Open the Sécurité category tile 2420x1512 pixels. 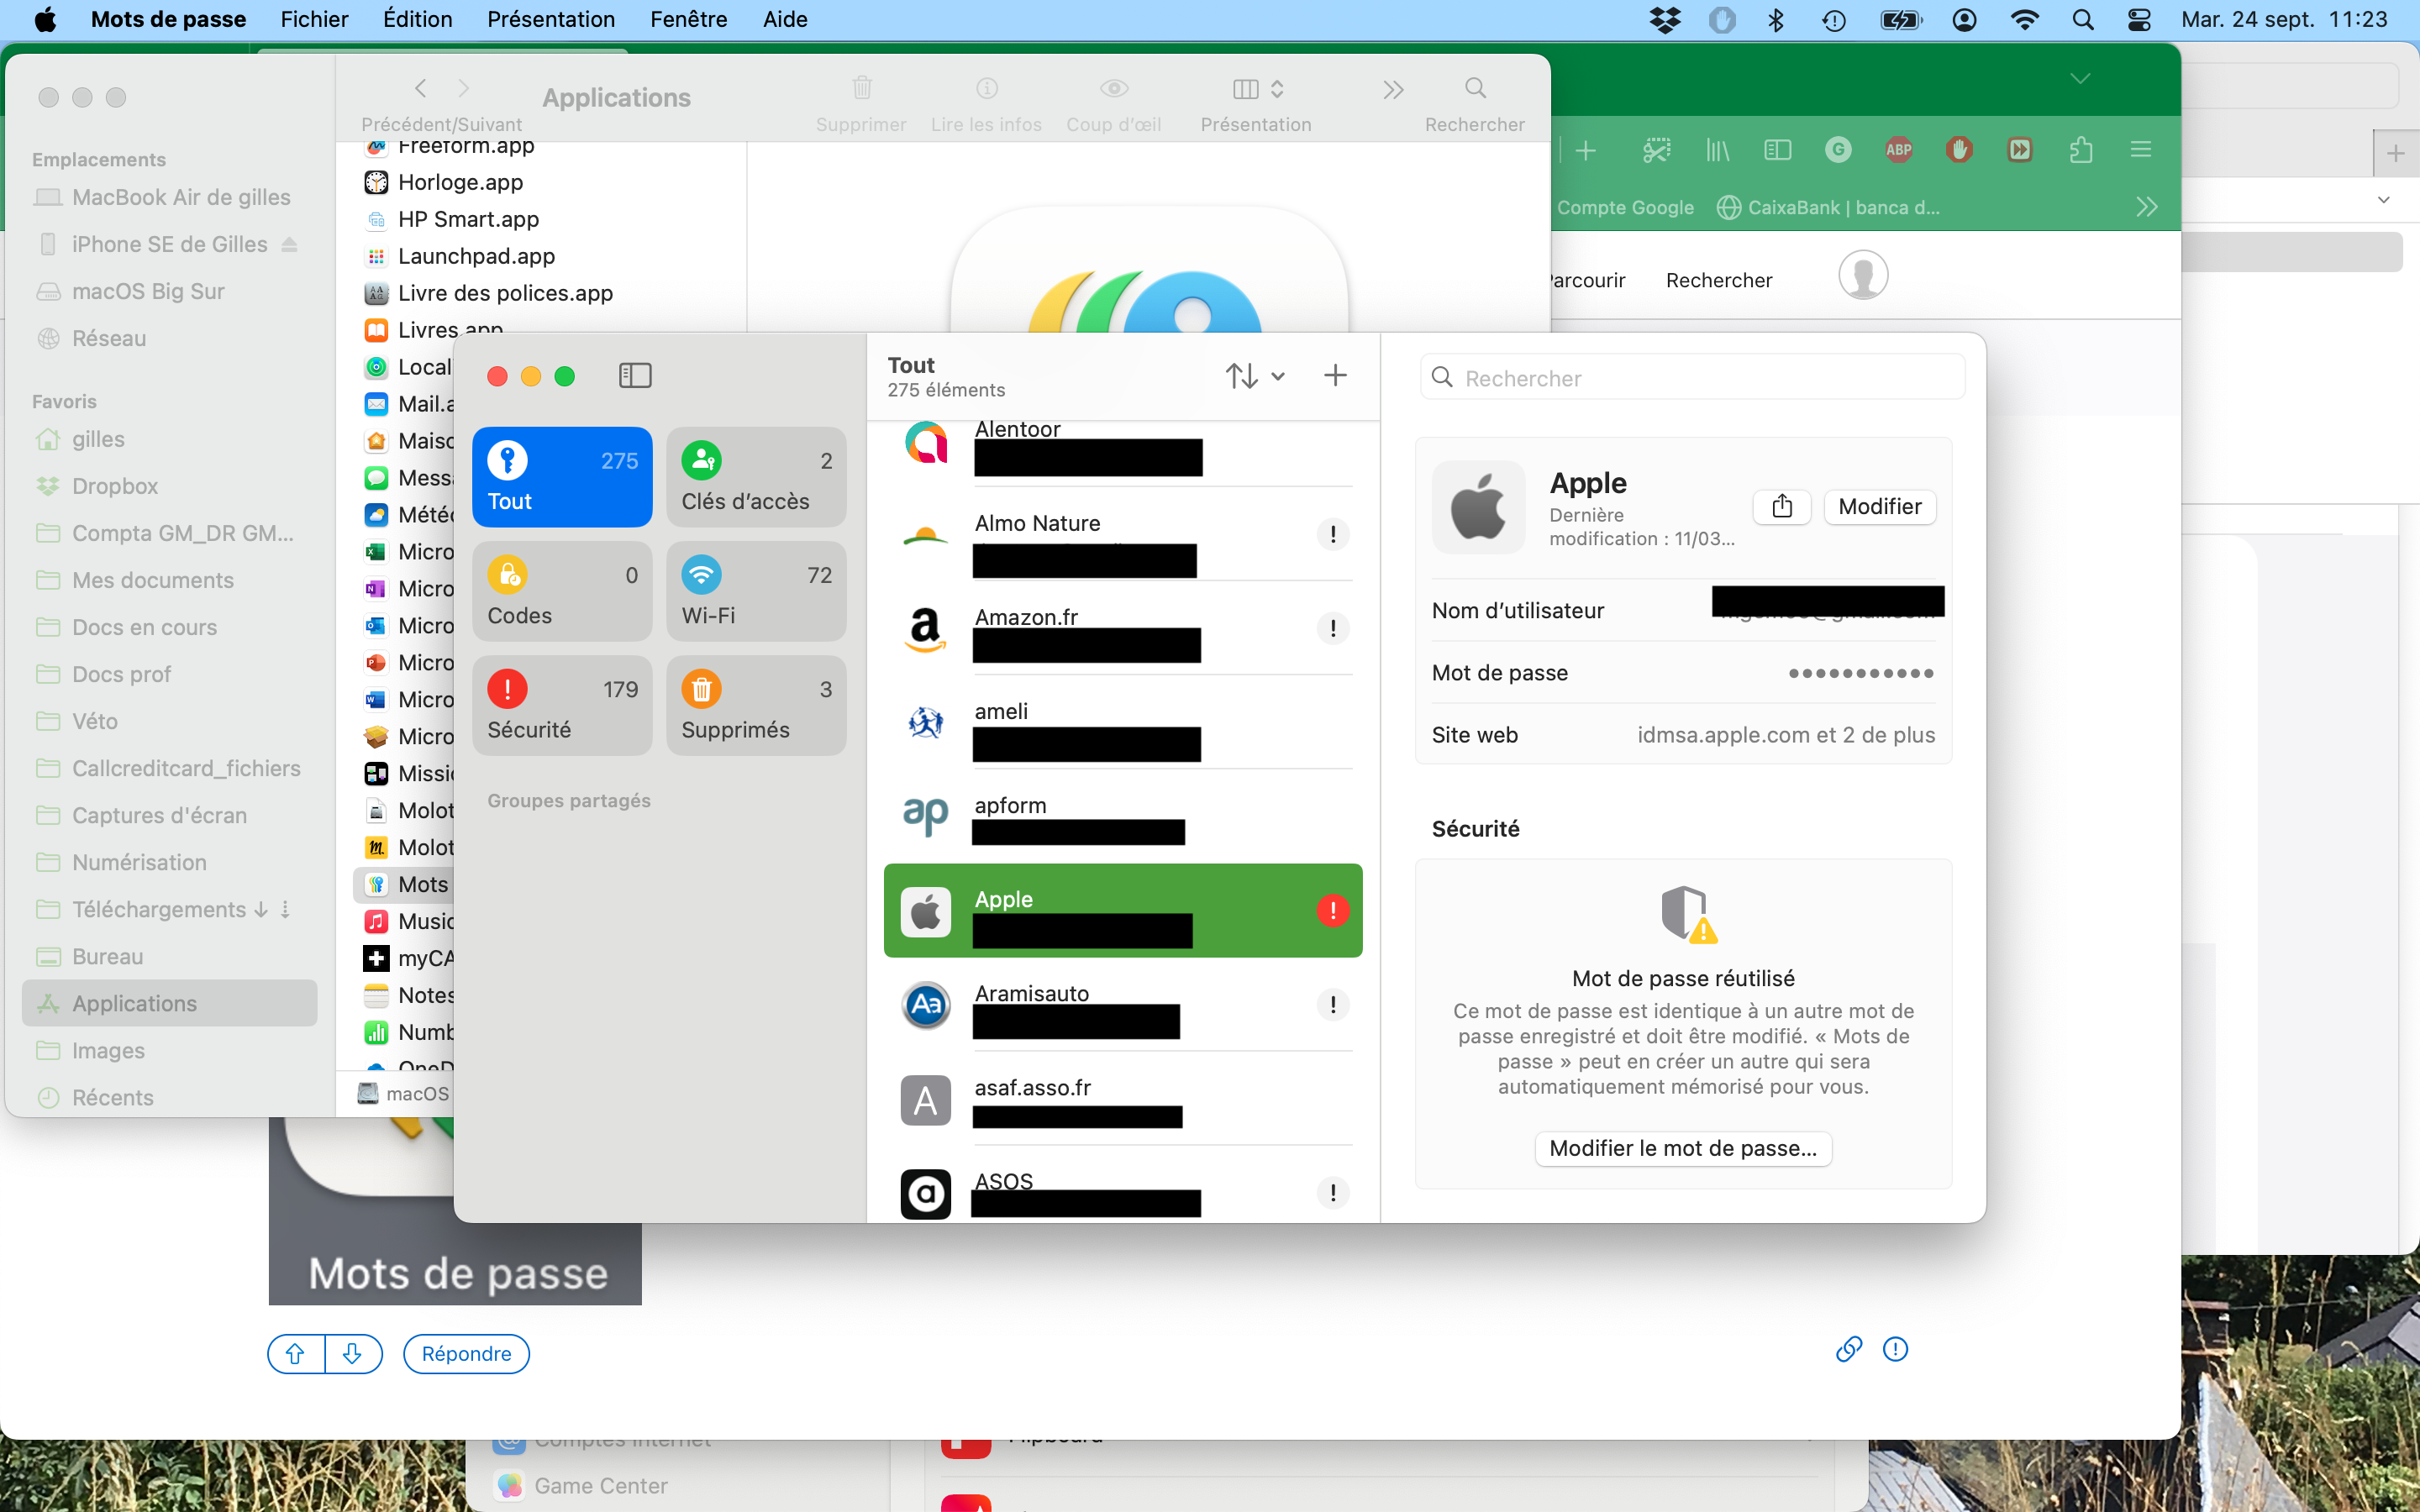561,705
